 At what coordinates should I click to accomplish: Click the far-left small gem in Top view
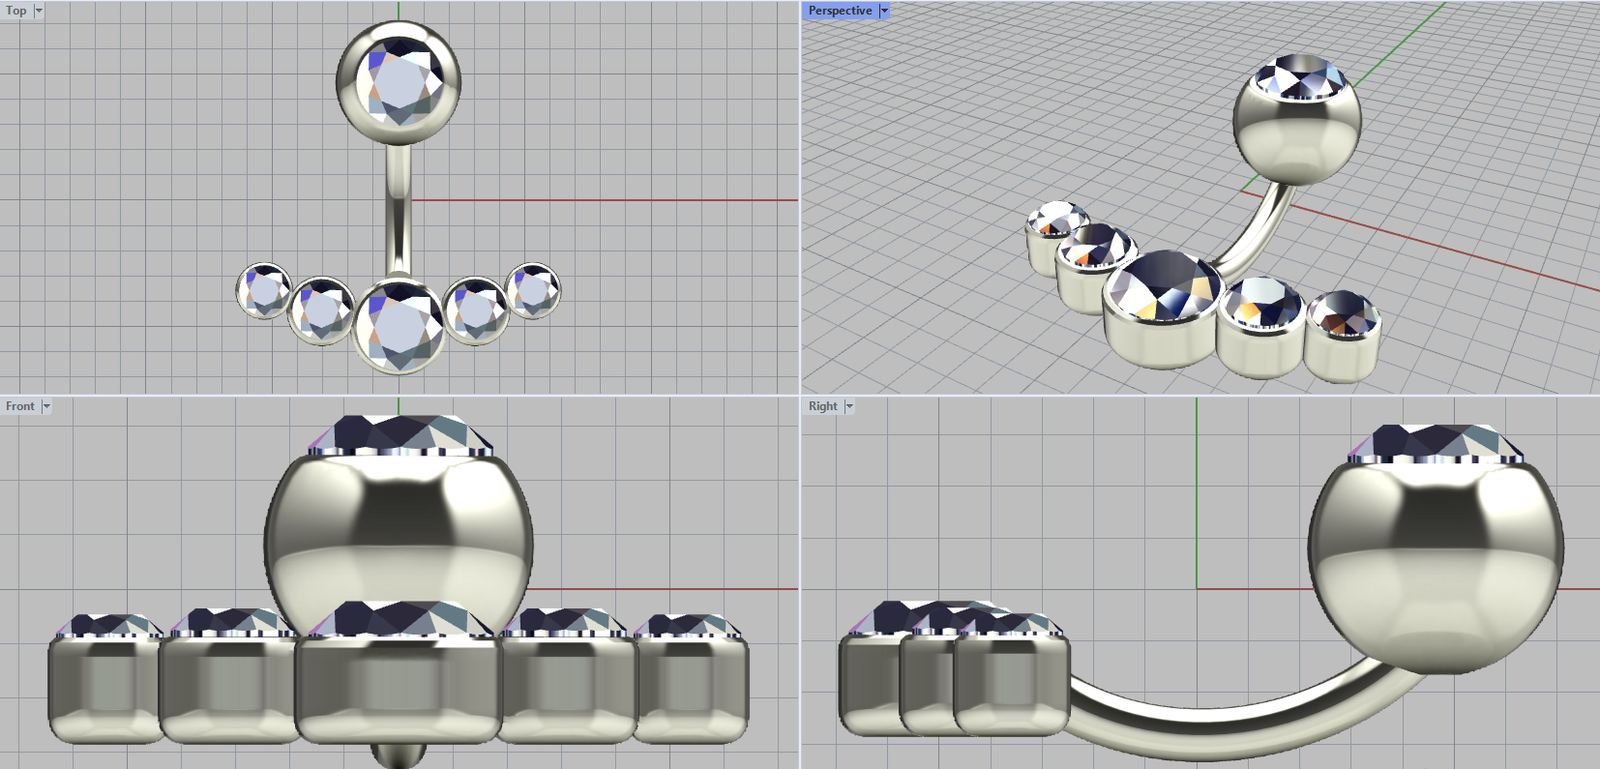264,291
